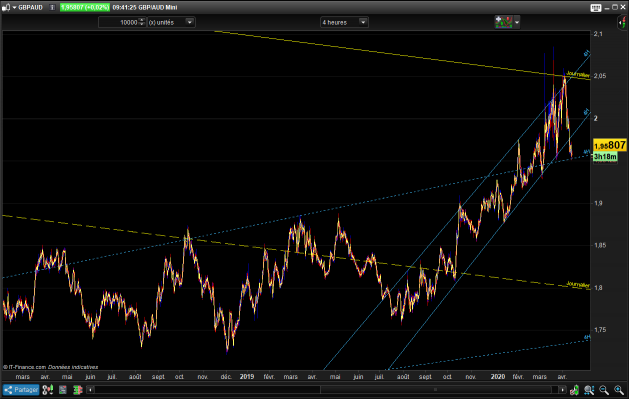Click the yellow 1,95807 price label
The image size is (629, 399).
click(x=609, y=145)
